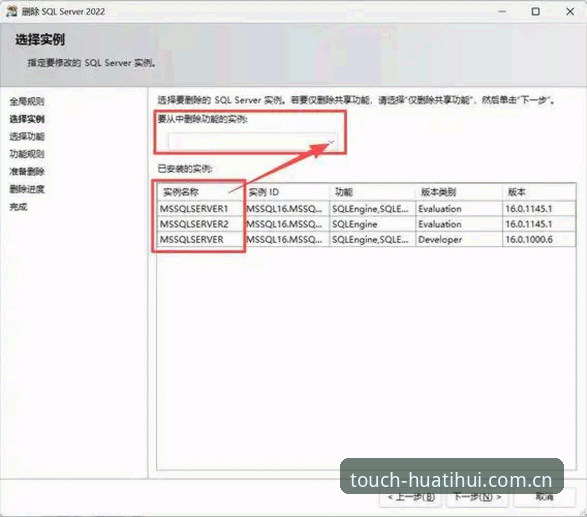
Task: Select the 选择实例 step in sidebar
Action: (x=27, y=119)
